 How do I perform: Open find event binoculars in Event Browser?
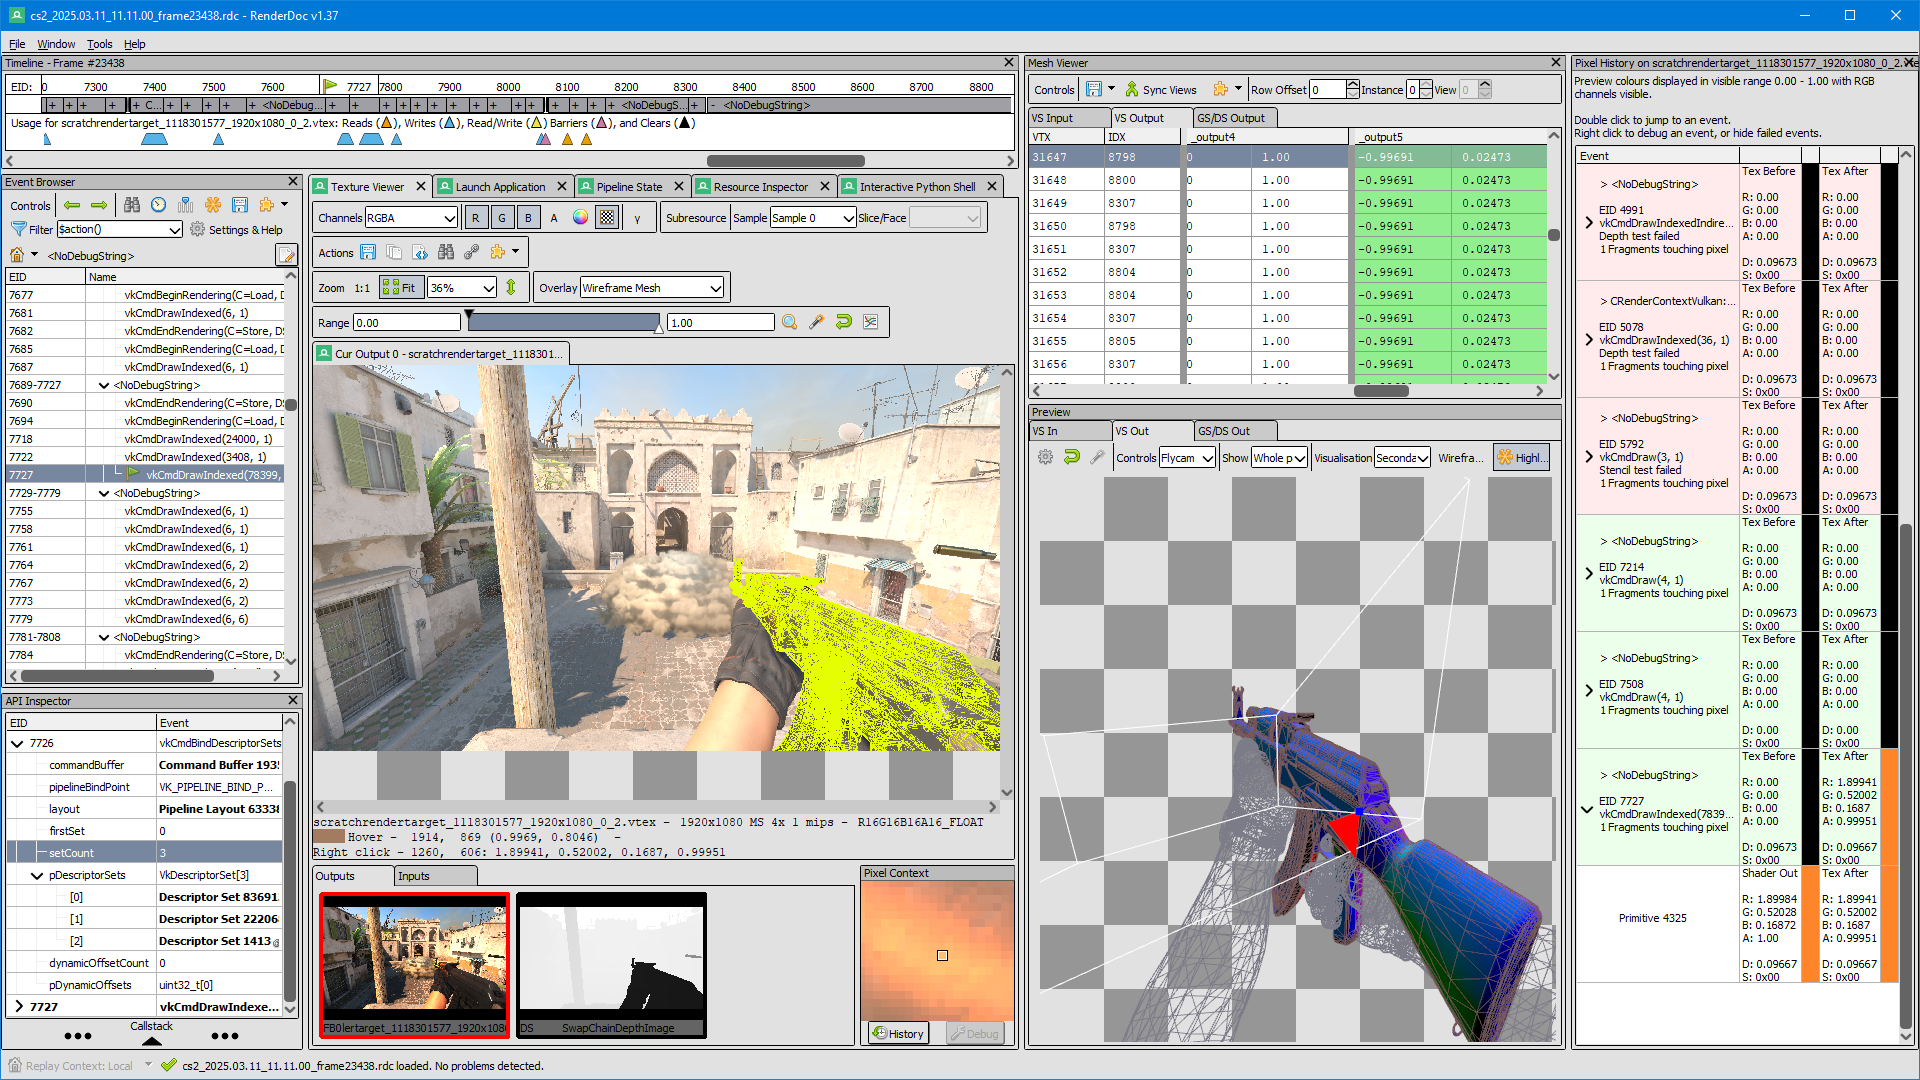[132, 205]
